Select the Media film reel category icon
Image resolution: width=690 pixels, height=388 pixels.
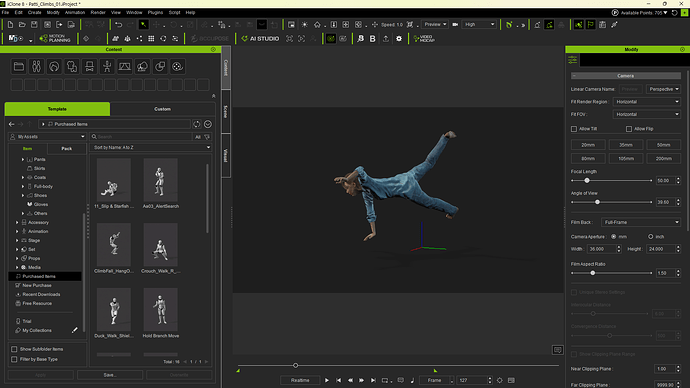177,66
